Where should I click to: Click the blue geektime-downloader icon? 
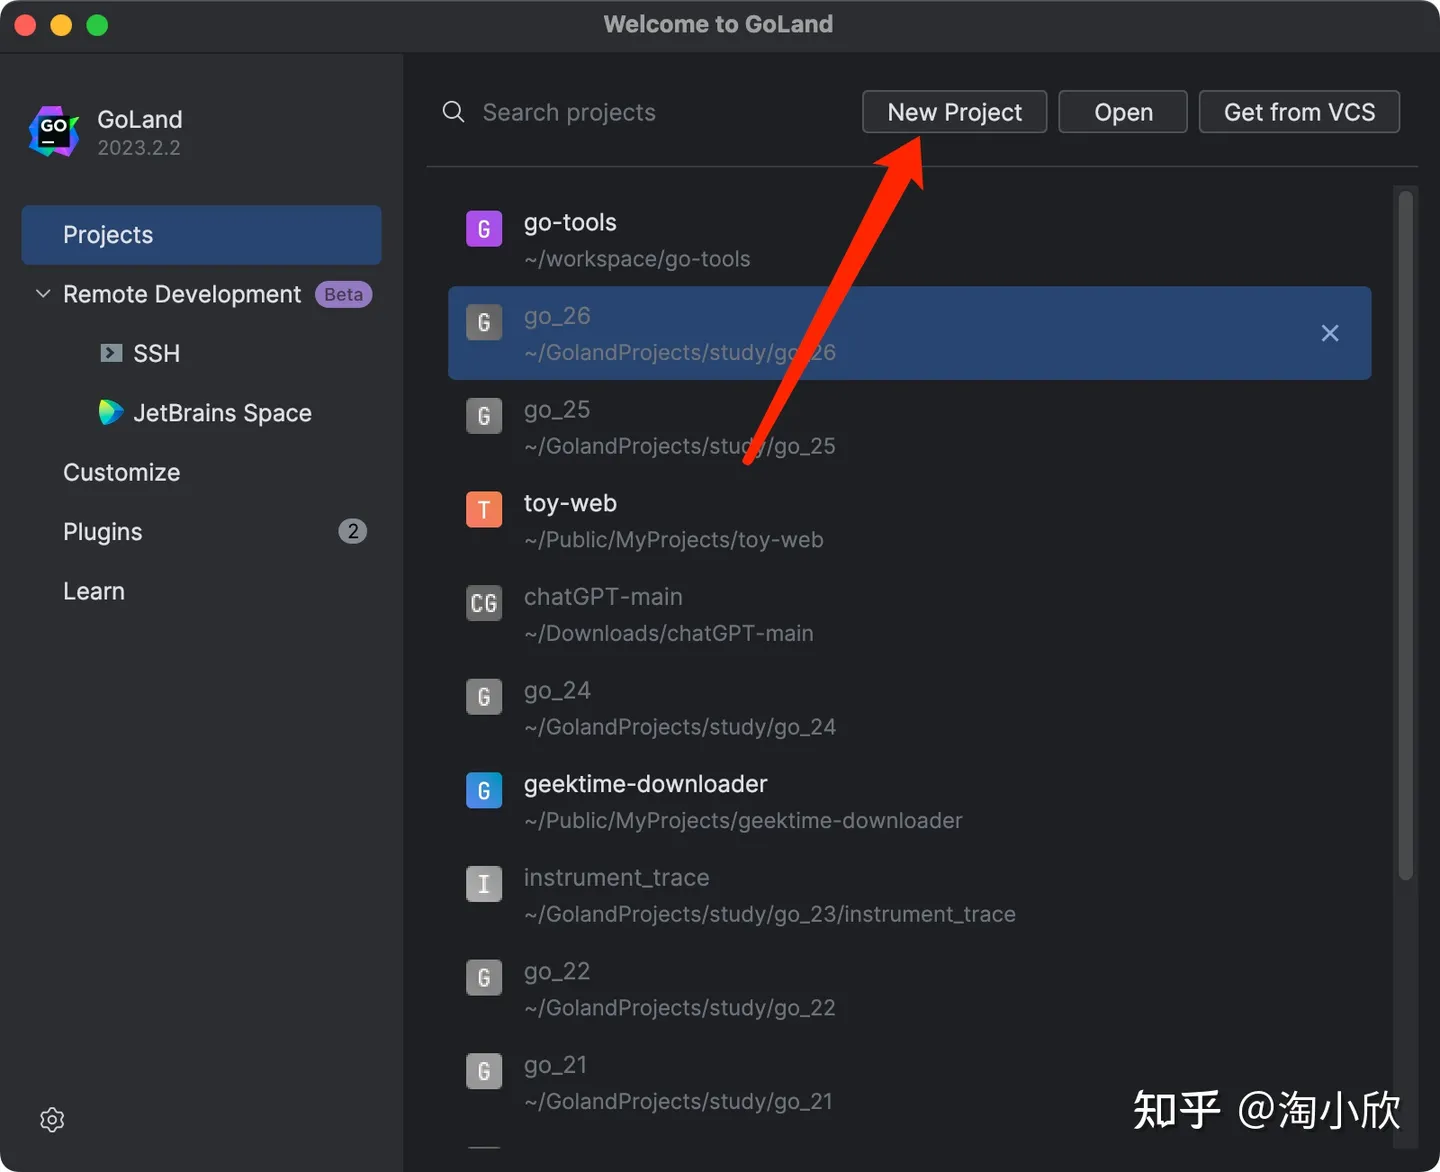(x=484, y=790)
